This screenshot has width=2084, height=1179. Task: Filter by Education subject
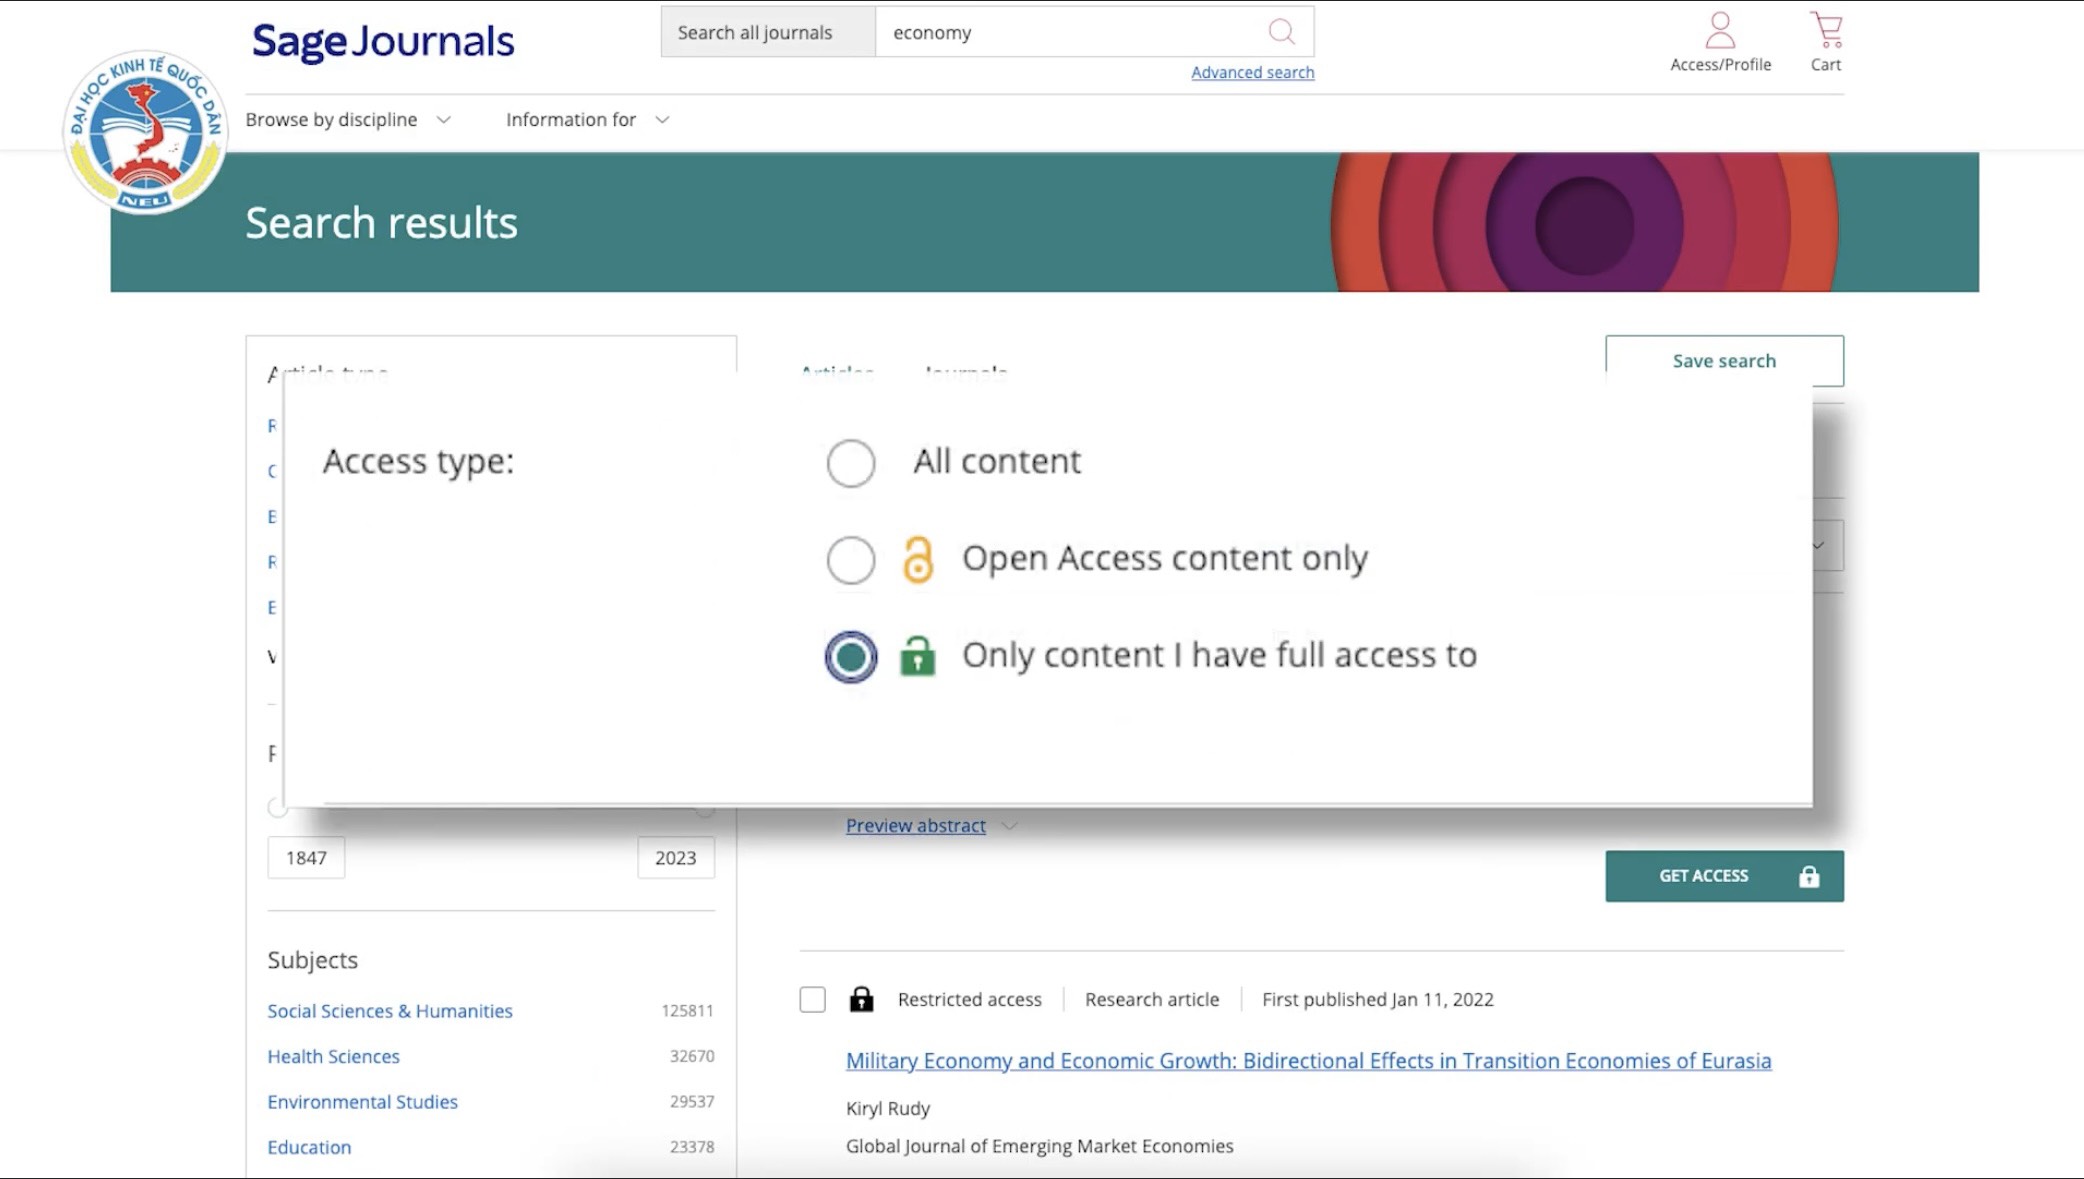[309, 1147]
